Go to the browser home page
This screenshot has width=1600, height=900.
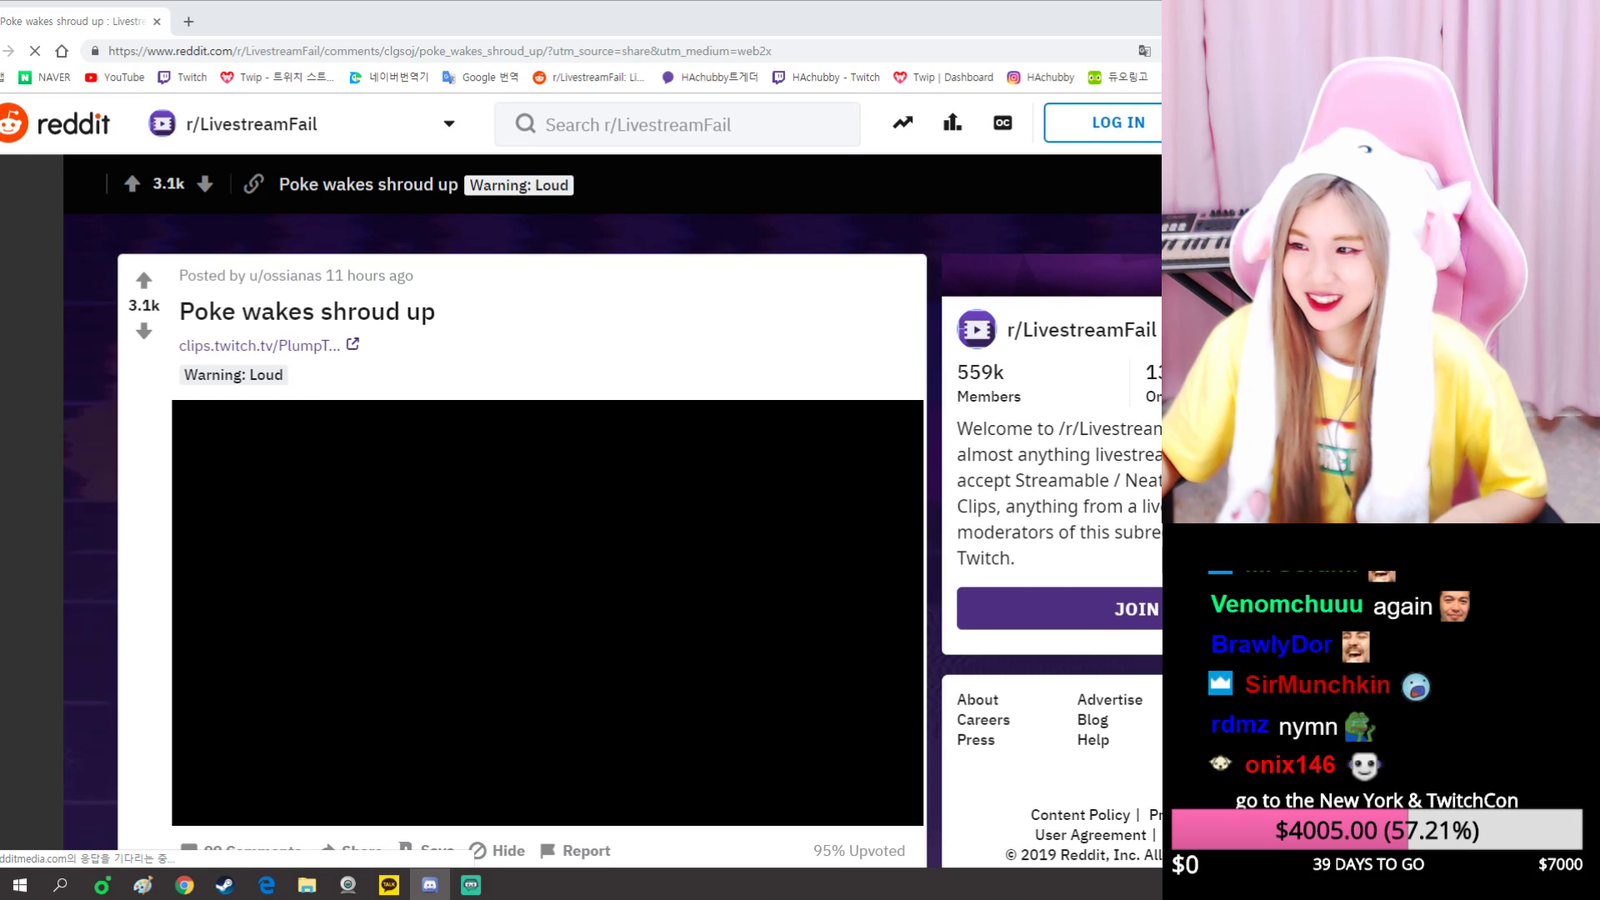point(62,50)
